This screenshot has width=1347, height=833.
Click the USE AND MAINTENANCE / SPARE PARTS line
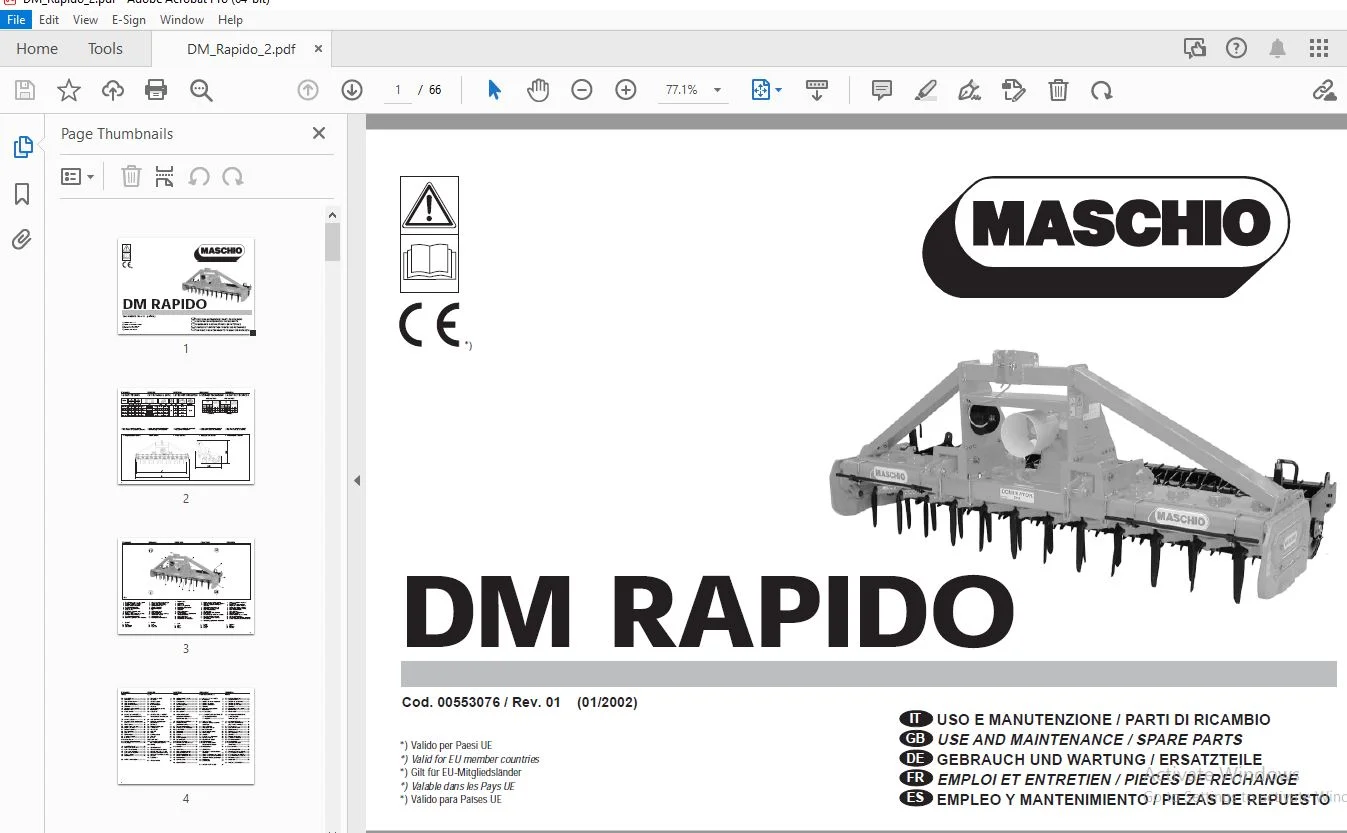1090,739
